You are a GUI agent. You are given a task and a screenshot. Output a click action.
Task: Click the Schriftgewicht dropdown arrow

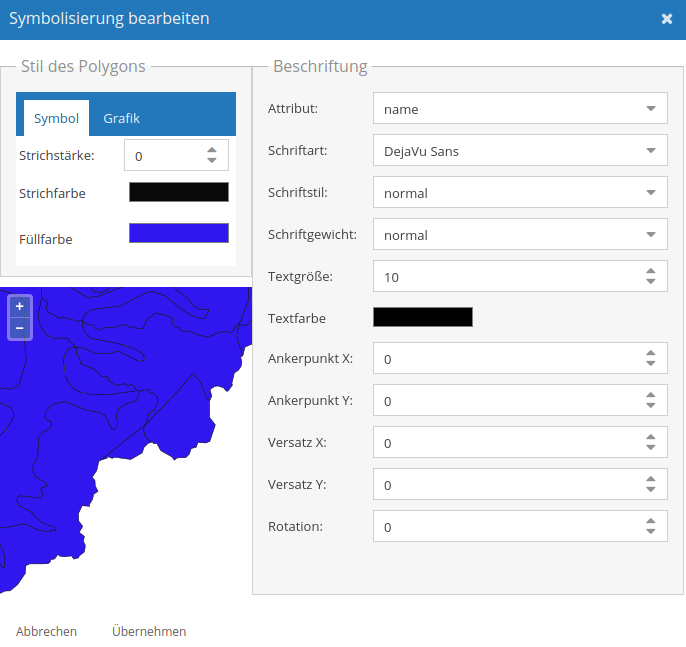click(651, 234)
